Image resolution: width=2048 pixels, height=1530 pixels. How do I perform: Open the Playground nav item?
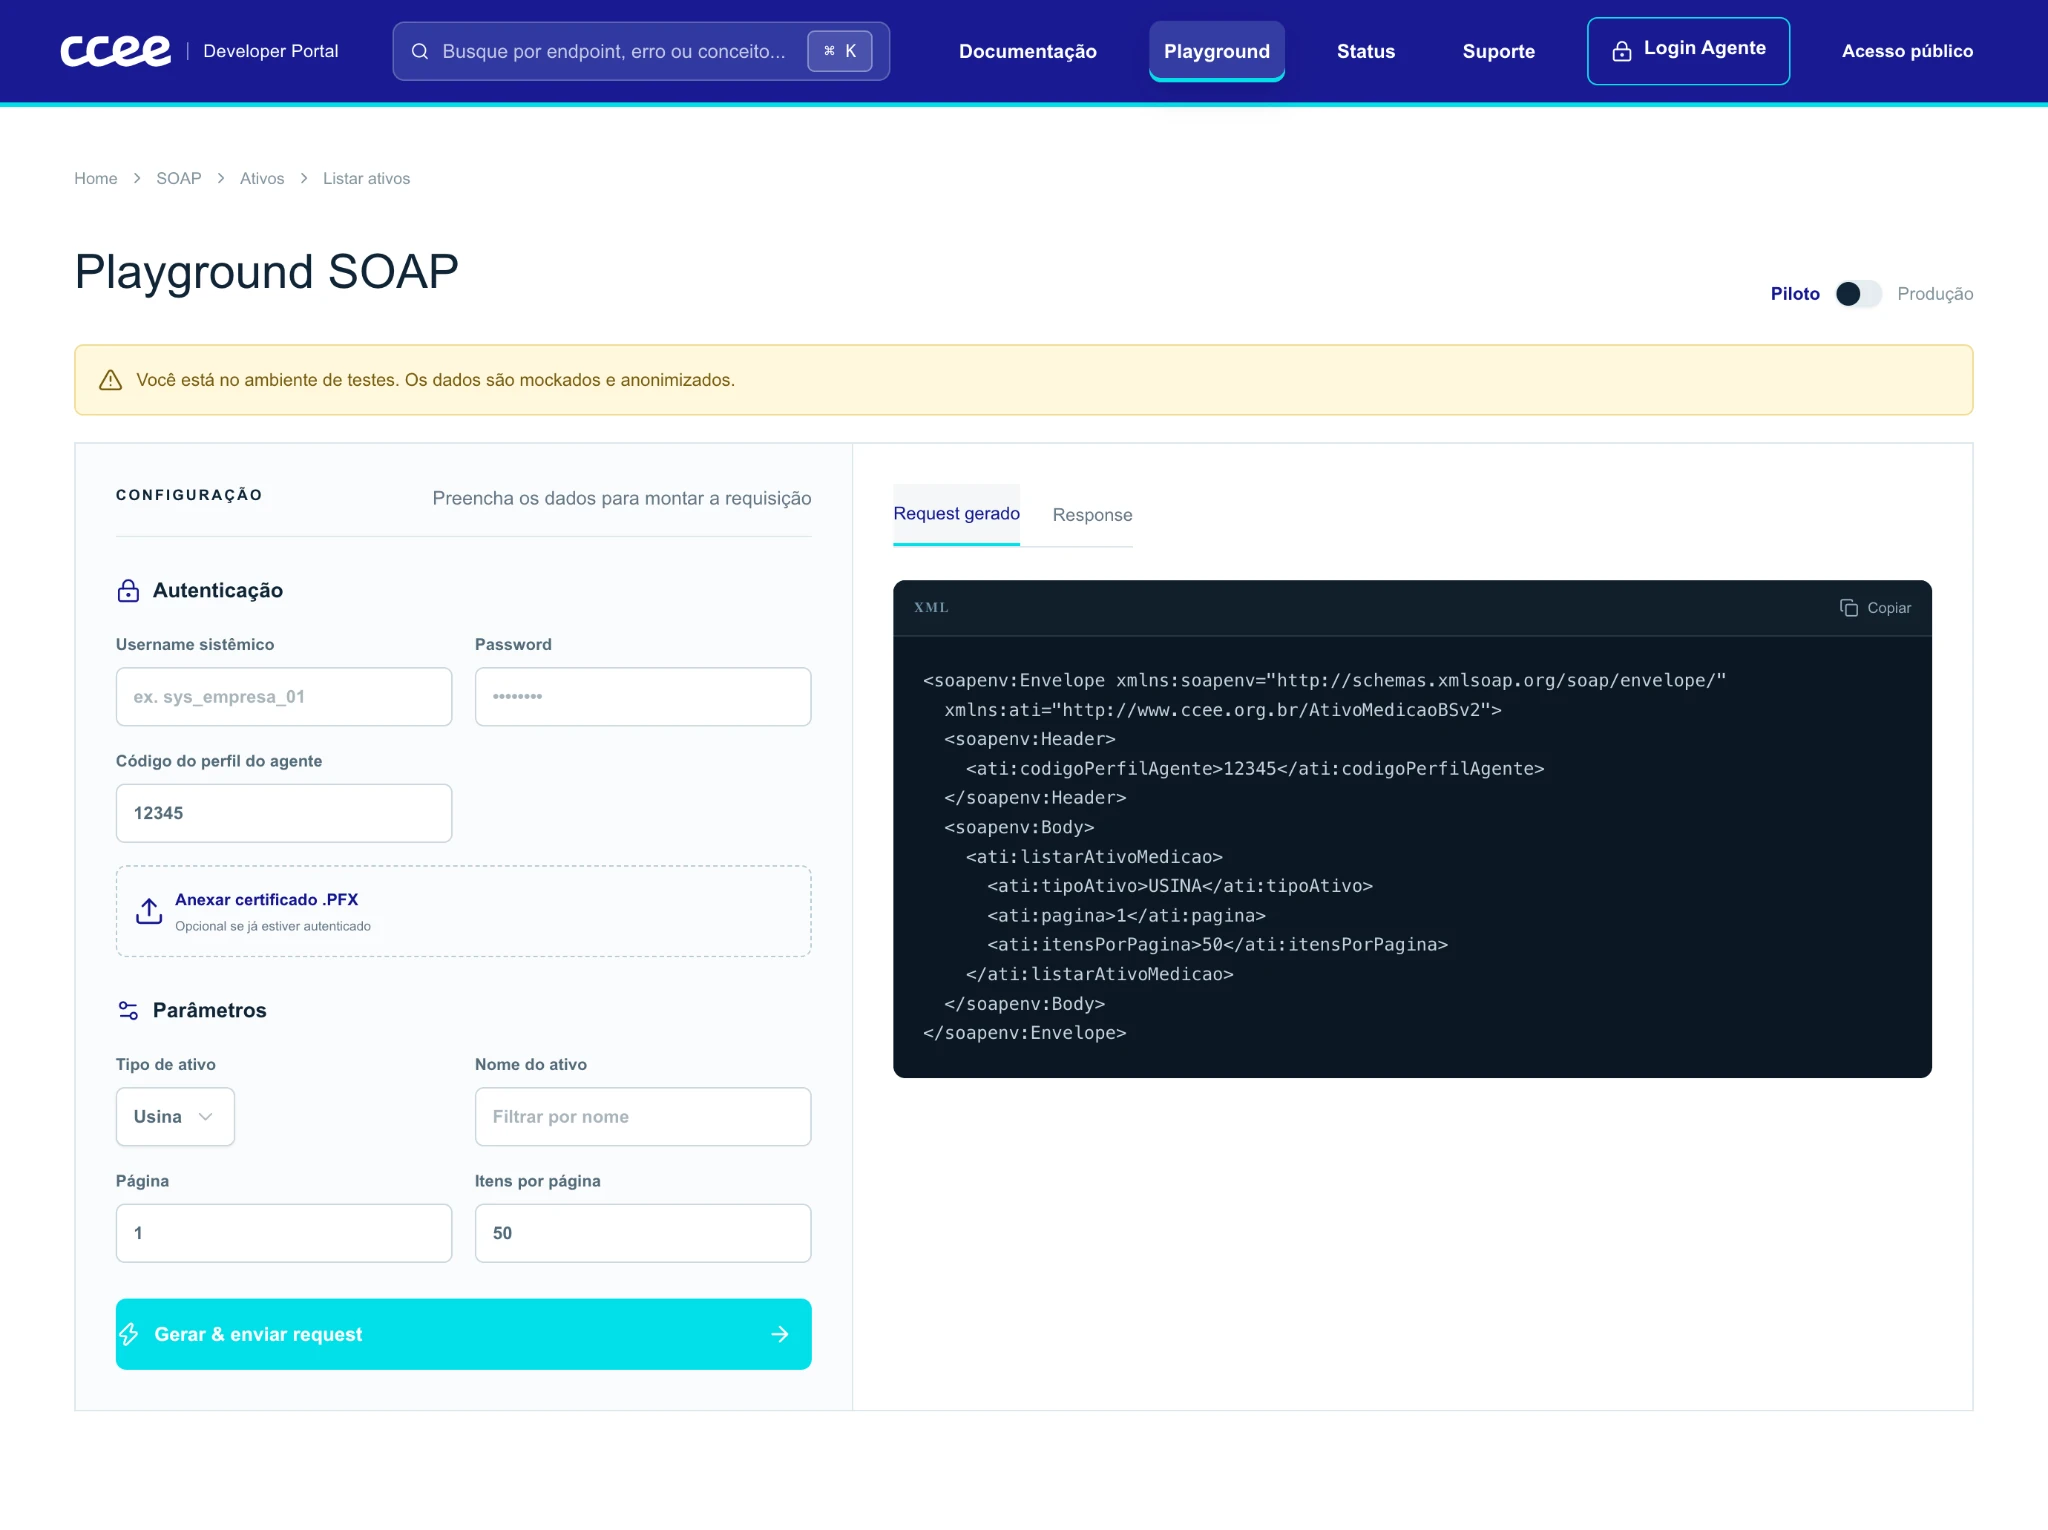coord(1217,51)
